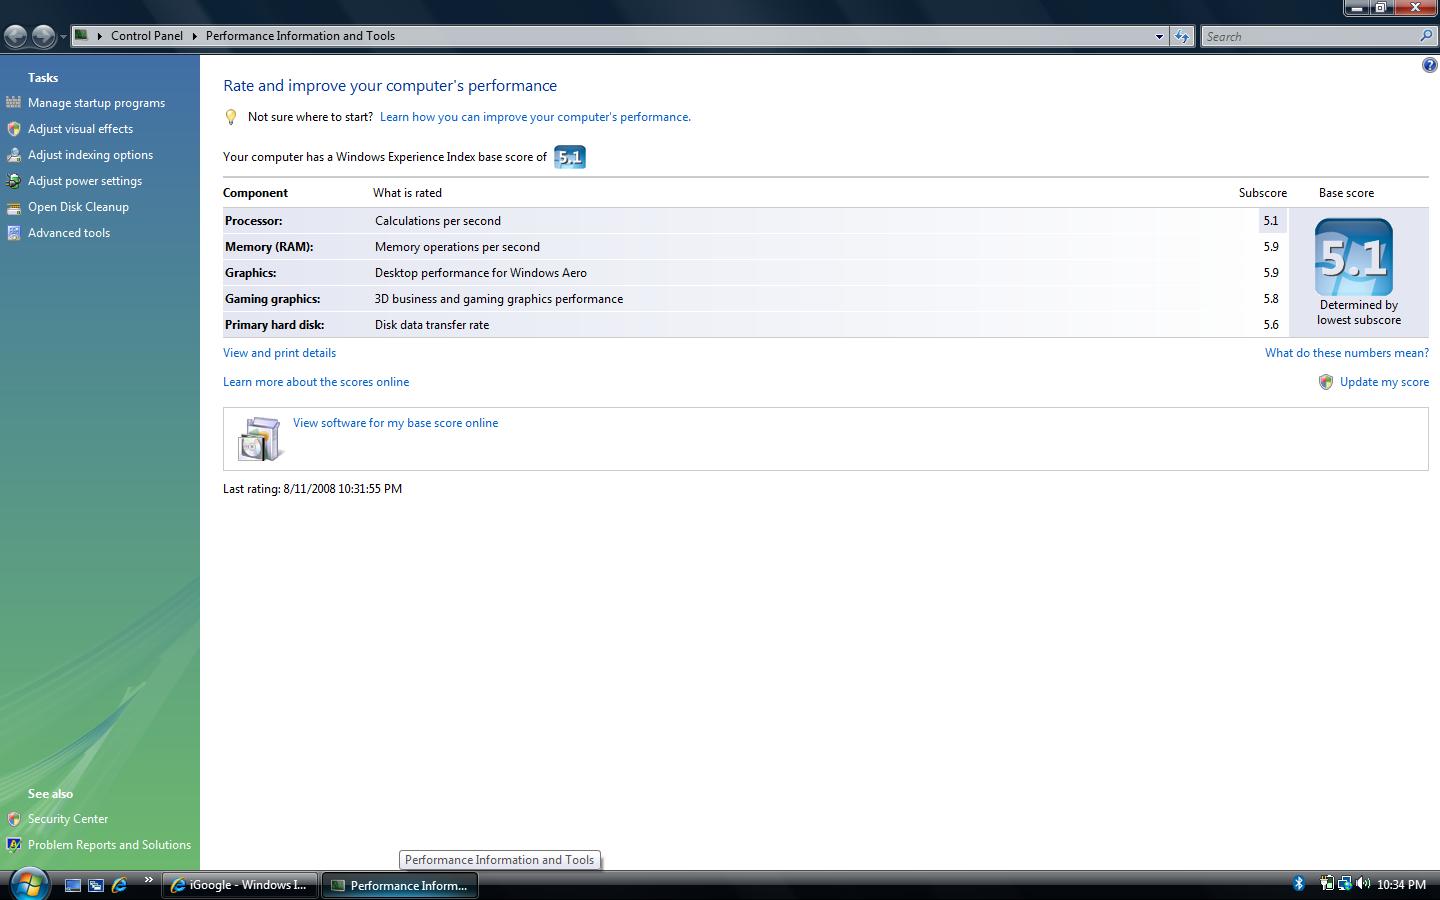This screenshot has width=1440, height=900.
Task: Click the shield icon beside Update my score
Action: point(1326,382)
